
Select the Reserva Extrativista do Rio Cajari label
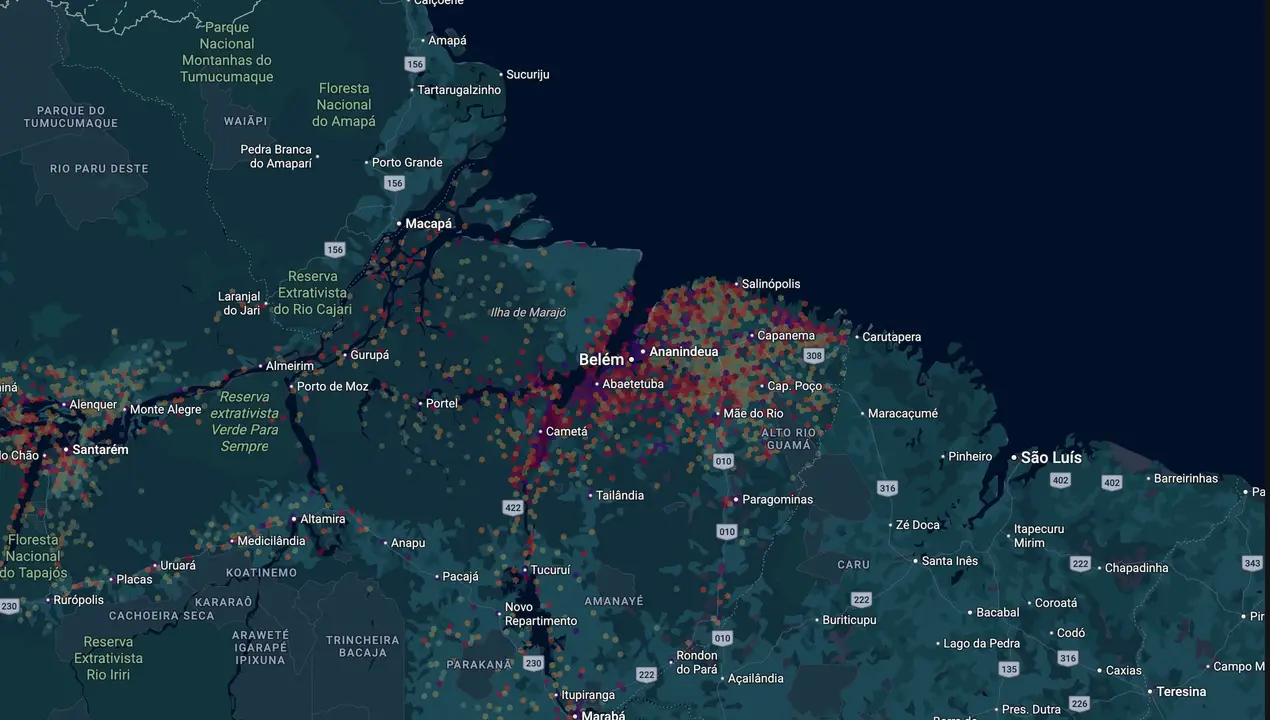314,293
